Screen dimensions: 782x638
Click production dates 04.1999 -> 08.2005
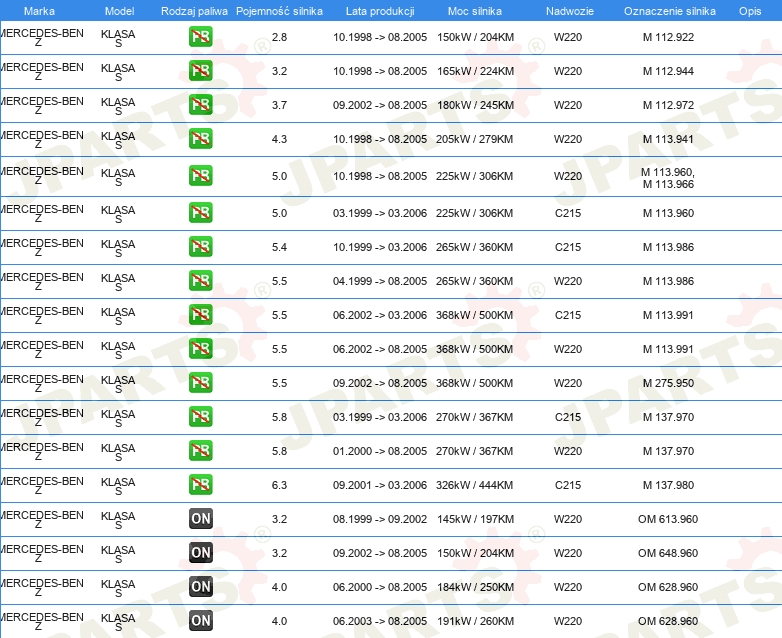[x=380, y=281]
